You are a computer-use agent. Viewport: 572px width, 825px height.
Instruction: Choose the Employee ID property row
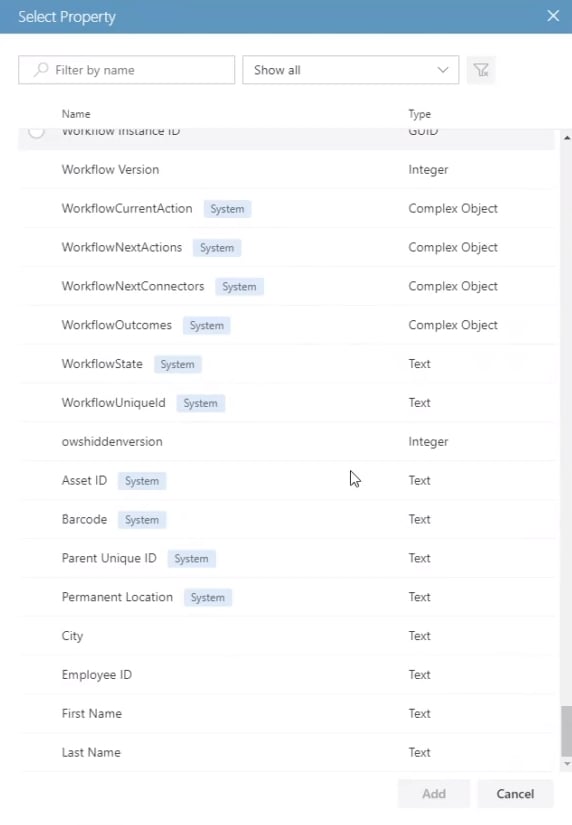coord(287,675)
